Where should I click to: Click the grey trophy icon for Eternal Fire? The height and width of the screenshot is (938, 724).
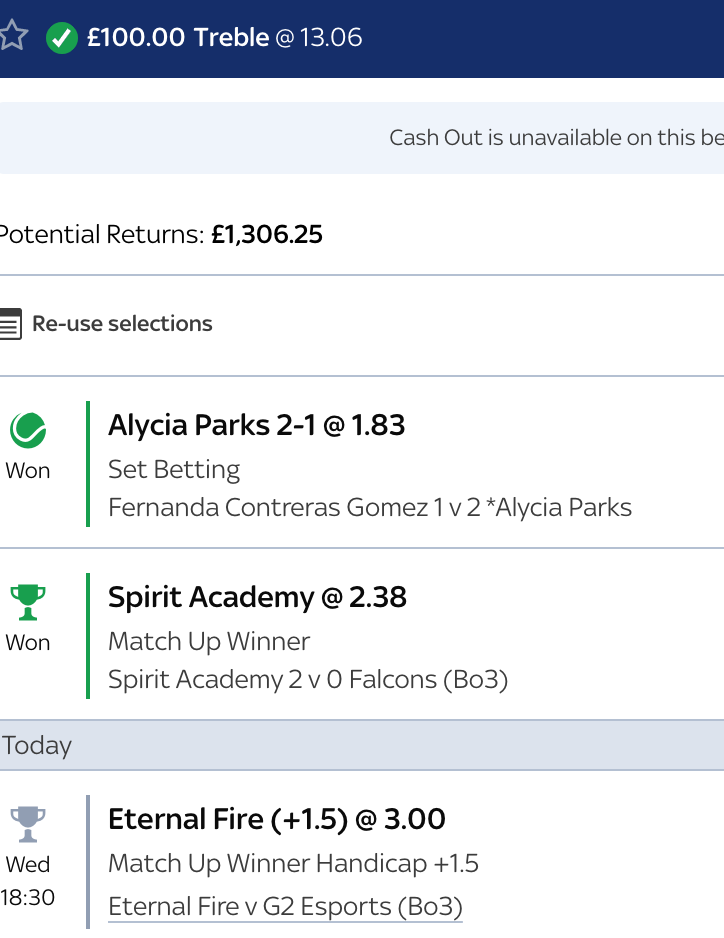click(28, 825)
